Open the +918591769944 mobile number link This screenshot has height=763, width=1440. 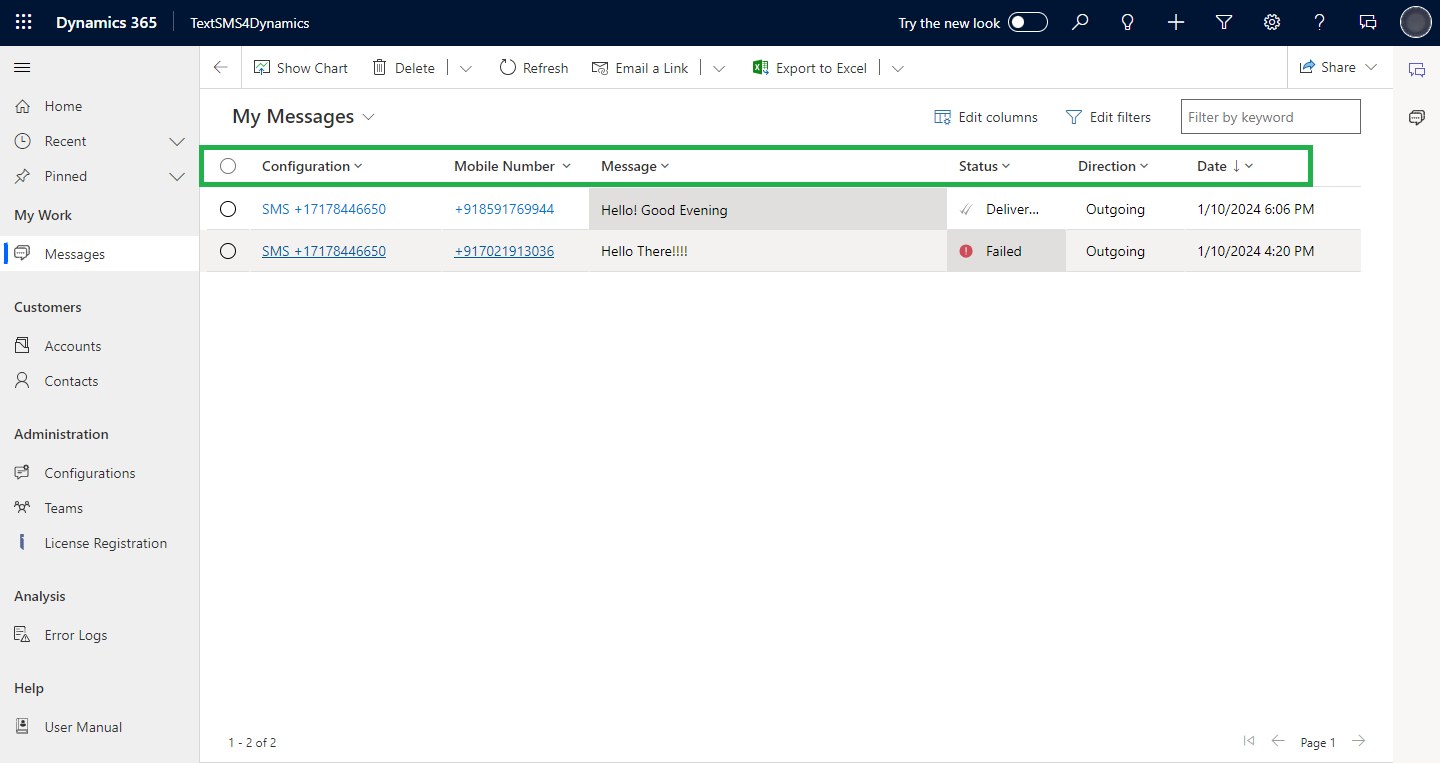pos(504,209)
